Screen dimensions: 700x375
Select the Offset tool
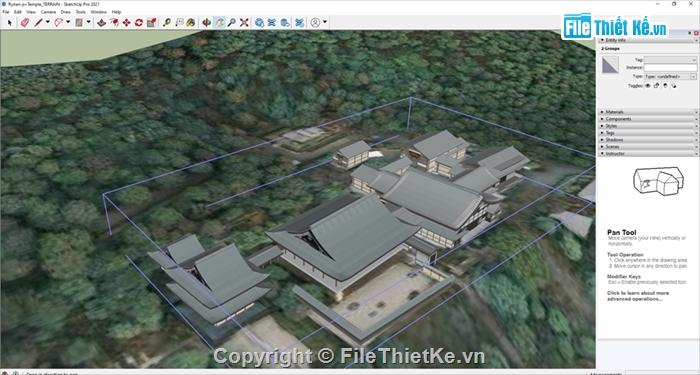tap(114, 22)
